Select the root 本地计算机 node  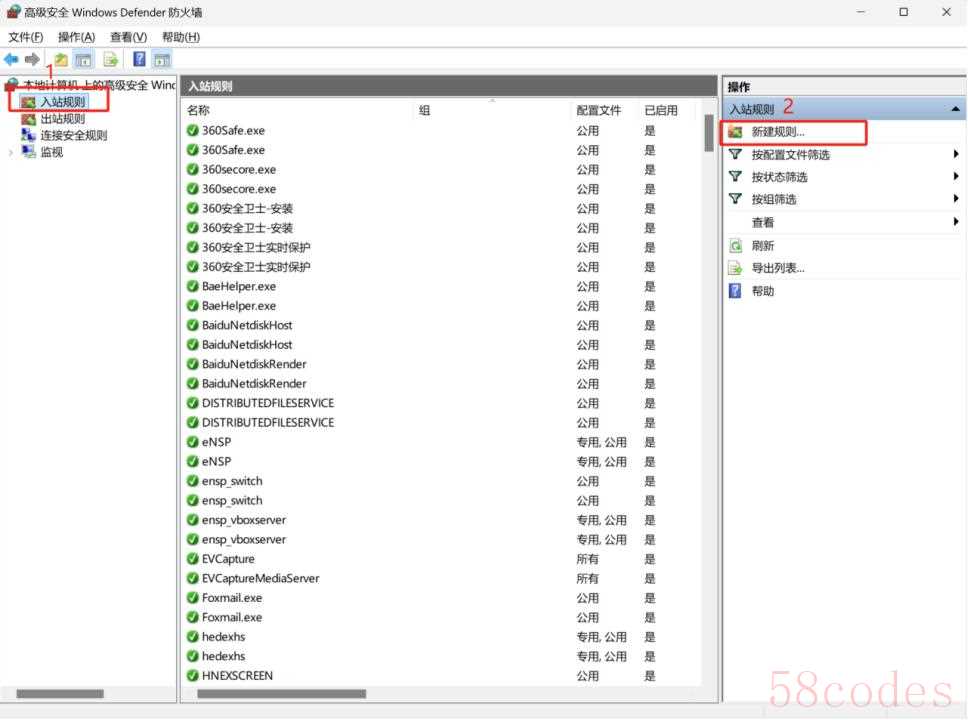pyautogui.click(x=99, y=85)
